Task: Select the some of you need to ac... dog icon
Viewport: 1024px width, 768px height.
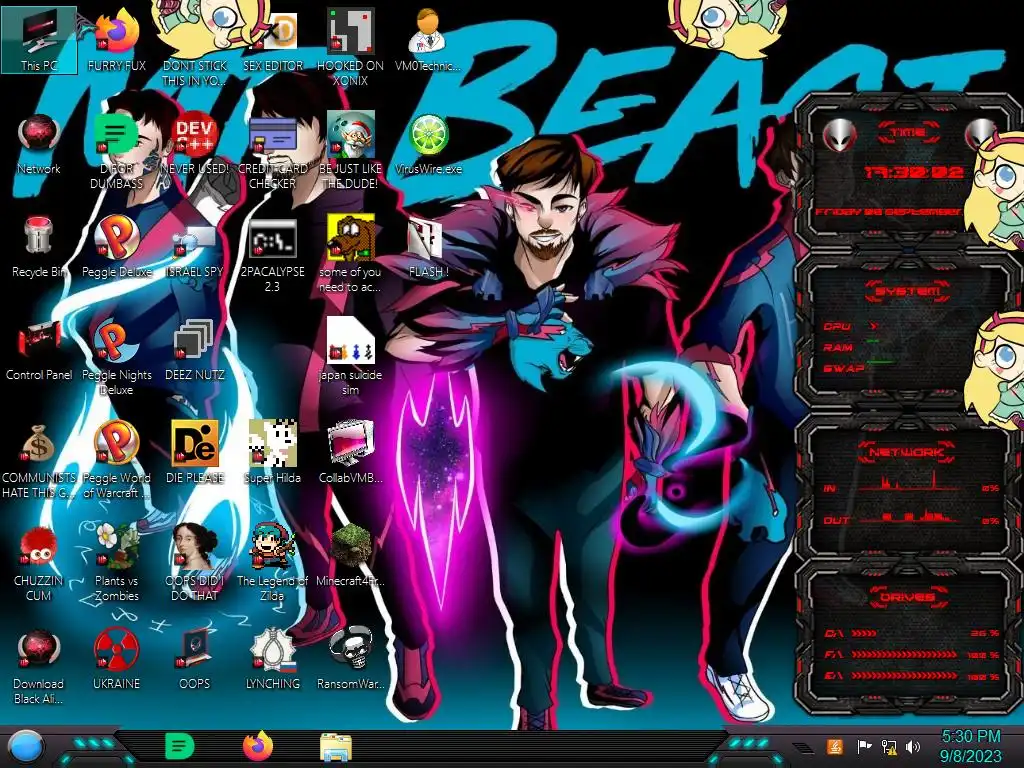Action: 351,255
